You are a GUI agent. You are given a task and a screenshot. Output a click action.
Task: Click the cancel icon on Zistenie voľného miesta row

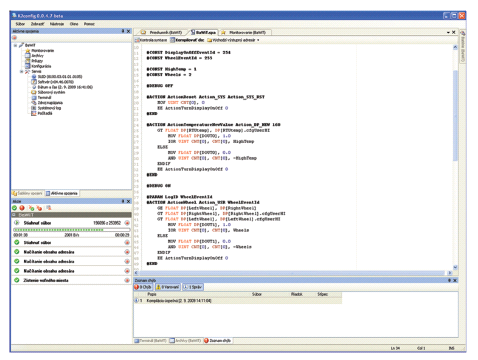point(127,280)
